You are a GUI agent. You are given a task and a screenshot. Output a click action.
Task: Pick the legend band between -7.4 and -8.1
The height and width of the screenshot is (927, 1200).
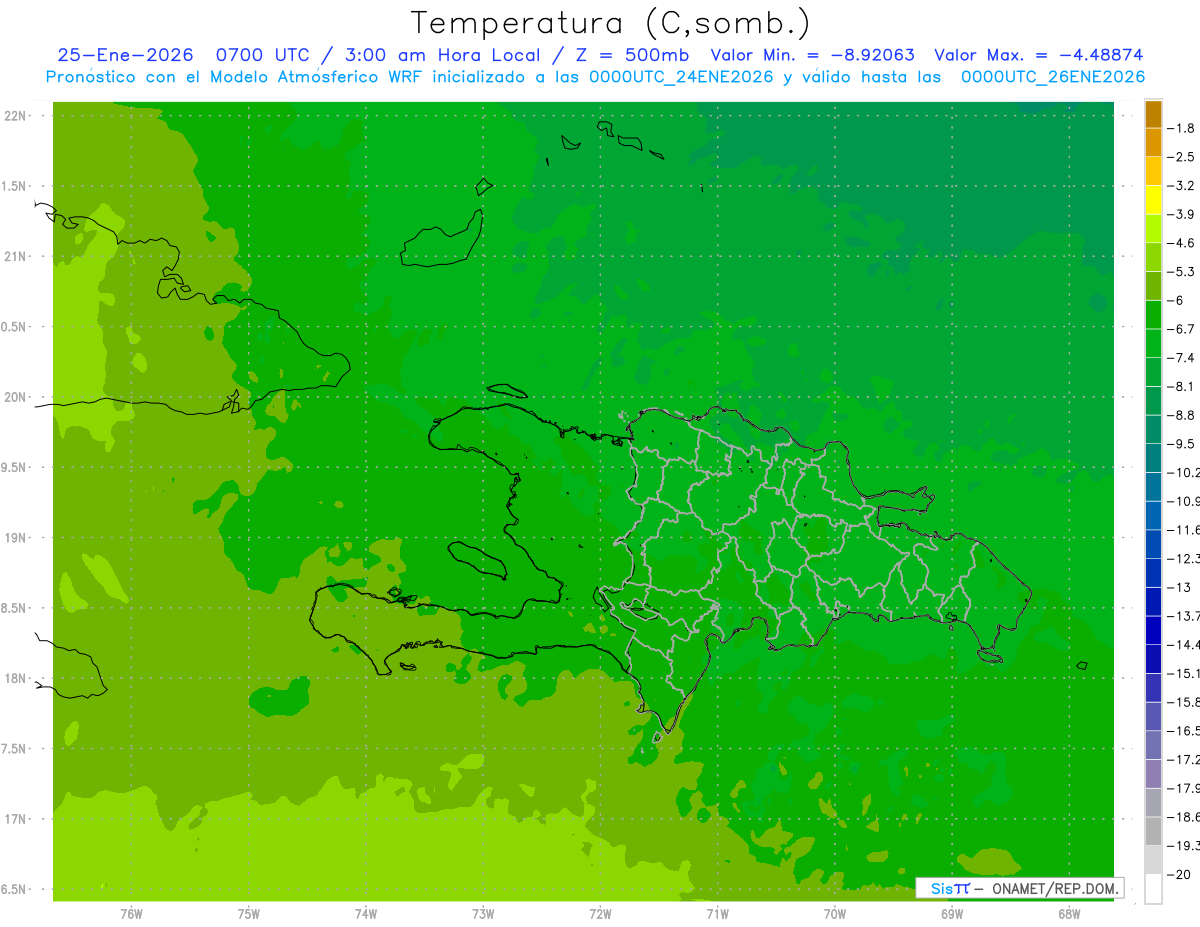[1153, 372]
